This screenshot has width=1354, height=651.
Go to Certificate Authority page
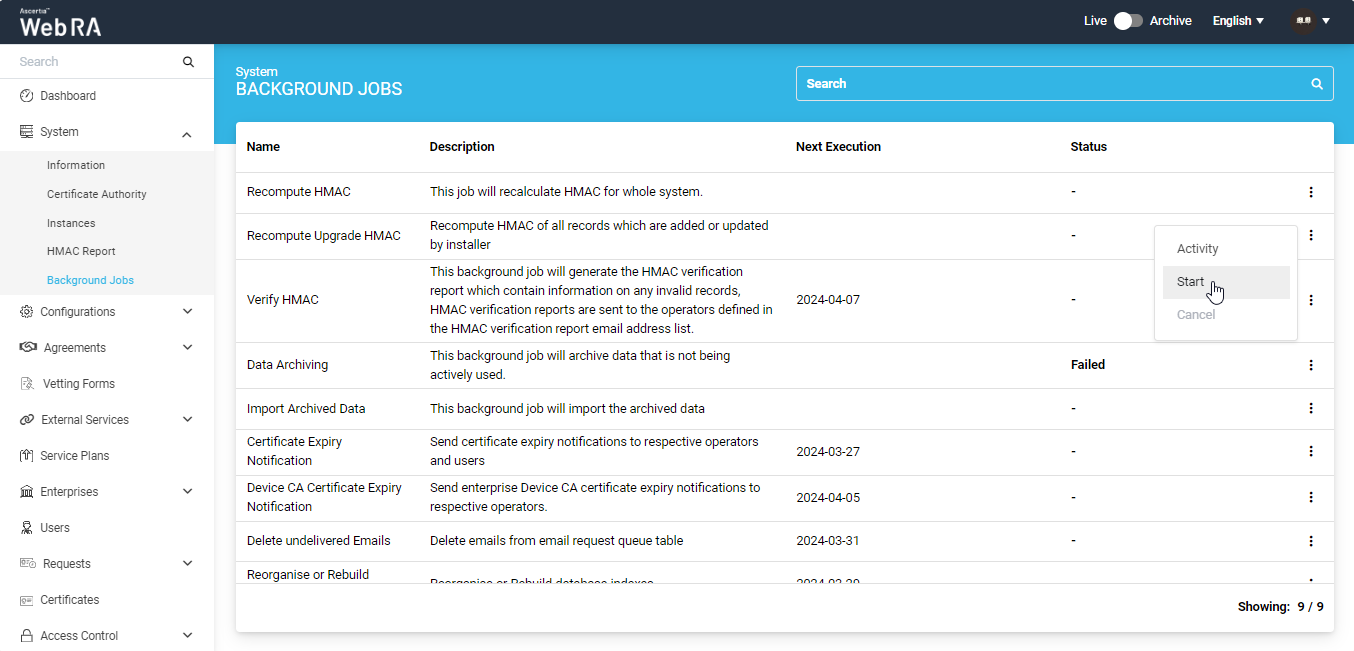point(96,194)
